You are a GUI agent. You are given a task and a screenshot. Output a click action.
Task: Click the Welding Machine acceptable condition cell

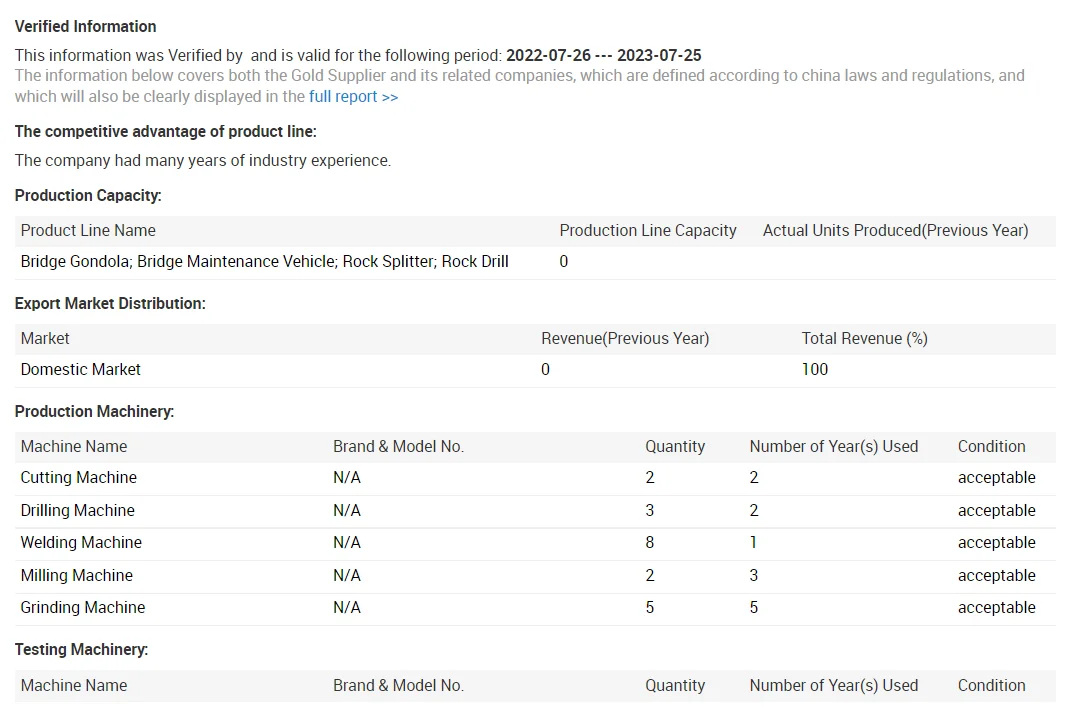[x=996, y=543]
